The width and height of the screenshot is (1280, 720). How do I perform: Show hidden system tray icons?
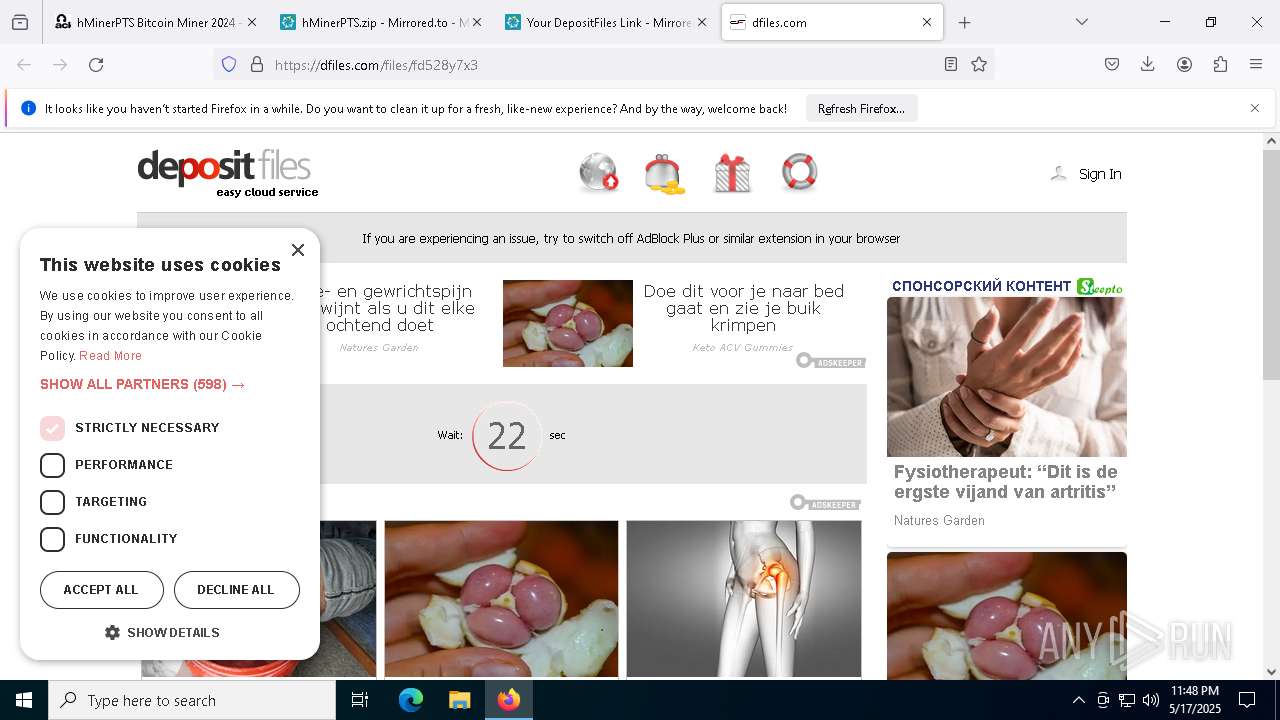pos(1078,700)
